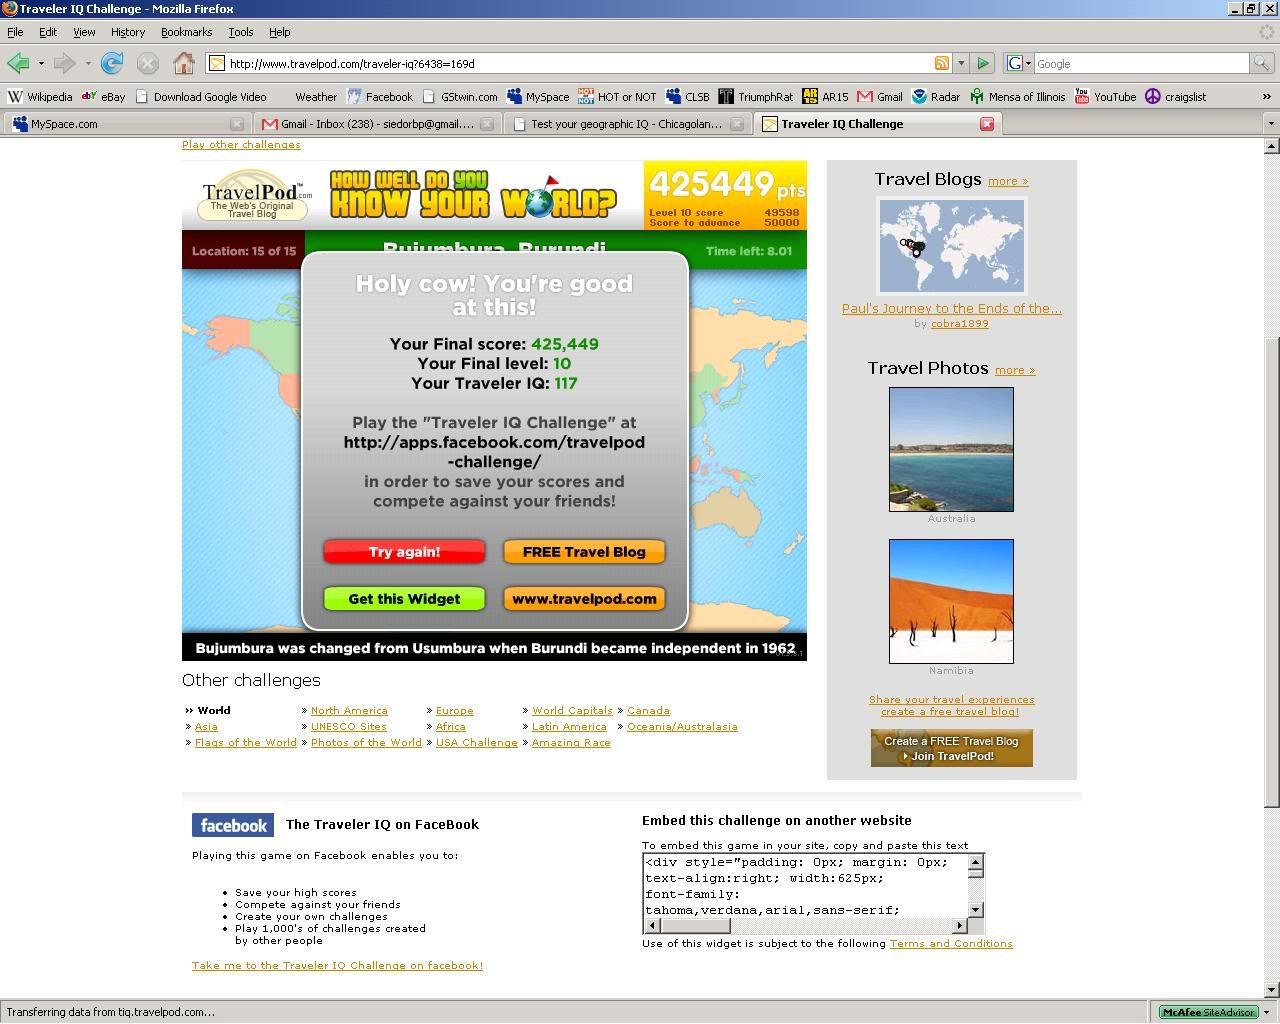Click the green Go arrow button
The image size is (1280, 1024).
(x=983, y=63)
